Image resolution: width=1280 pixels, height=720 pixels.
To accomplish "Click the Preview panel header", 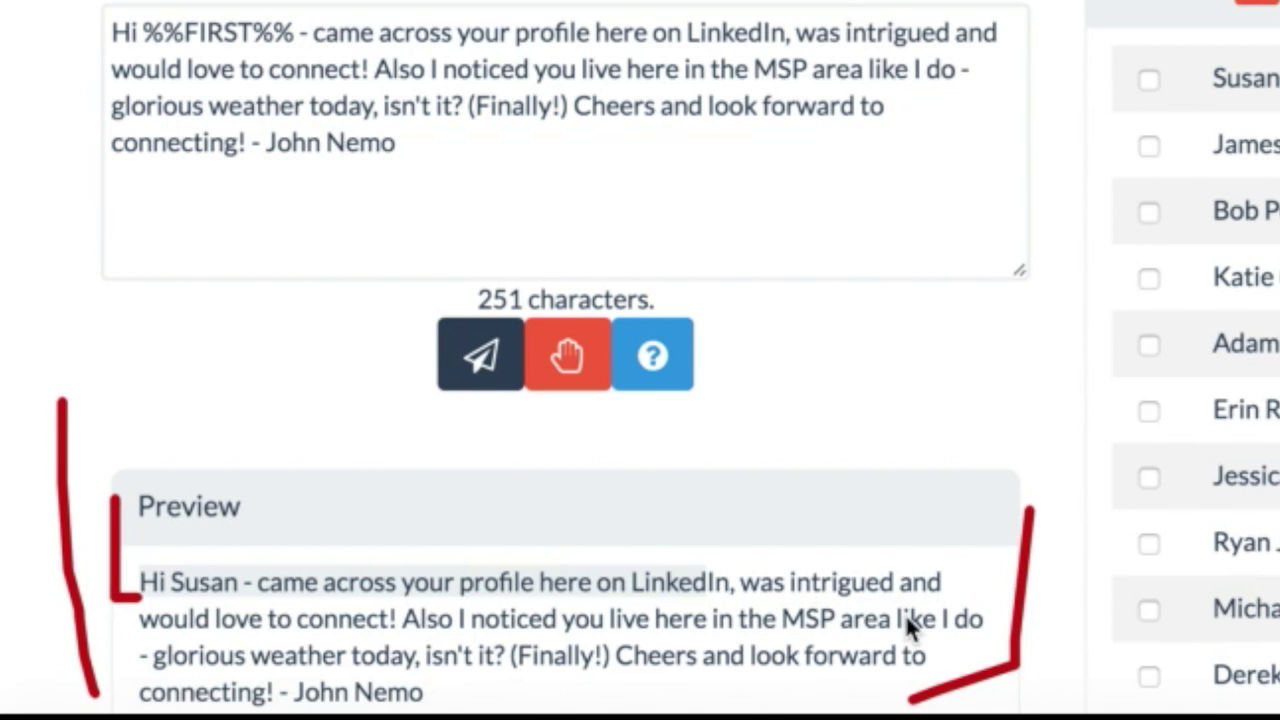I will coord(565,507).
